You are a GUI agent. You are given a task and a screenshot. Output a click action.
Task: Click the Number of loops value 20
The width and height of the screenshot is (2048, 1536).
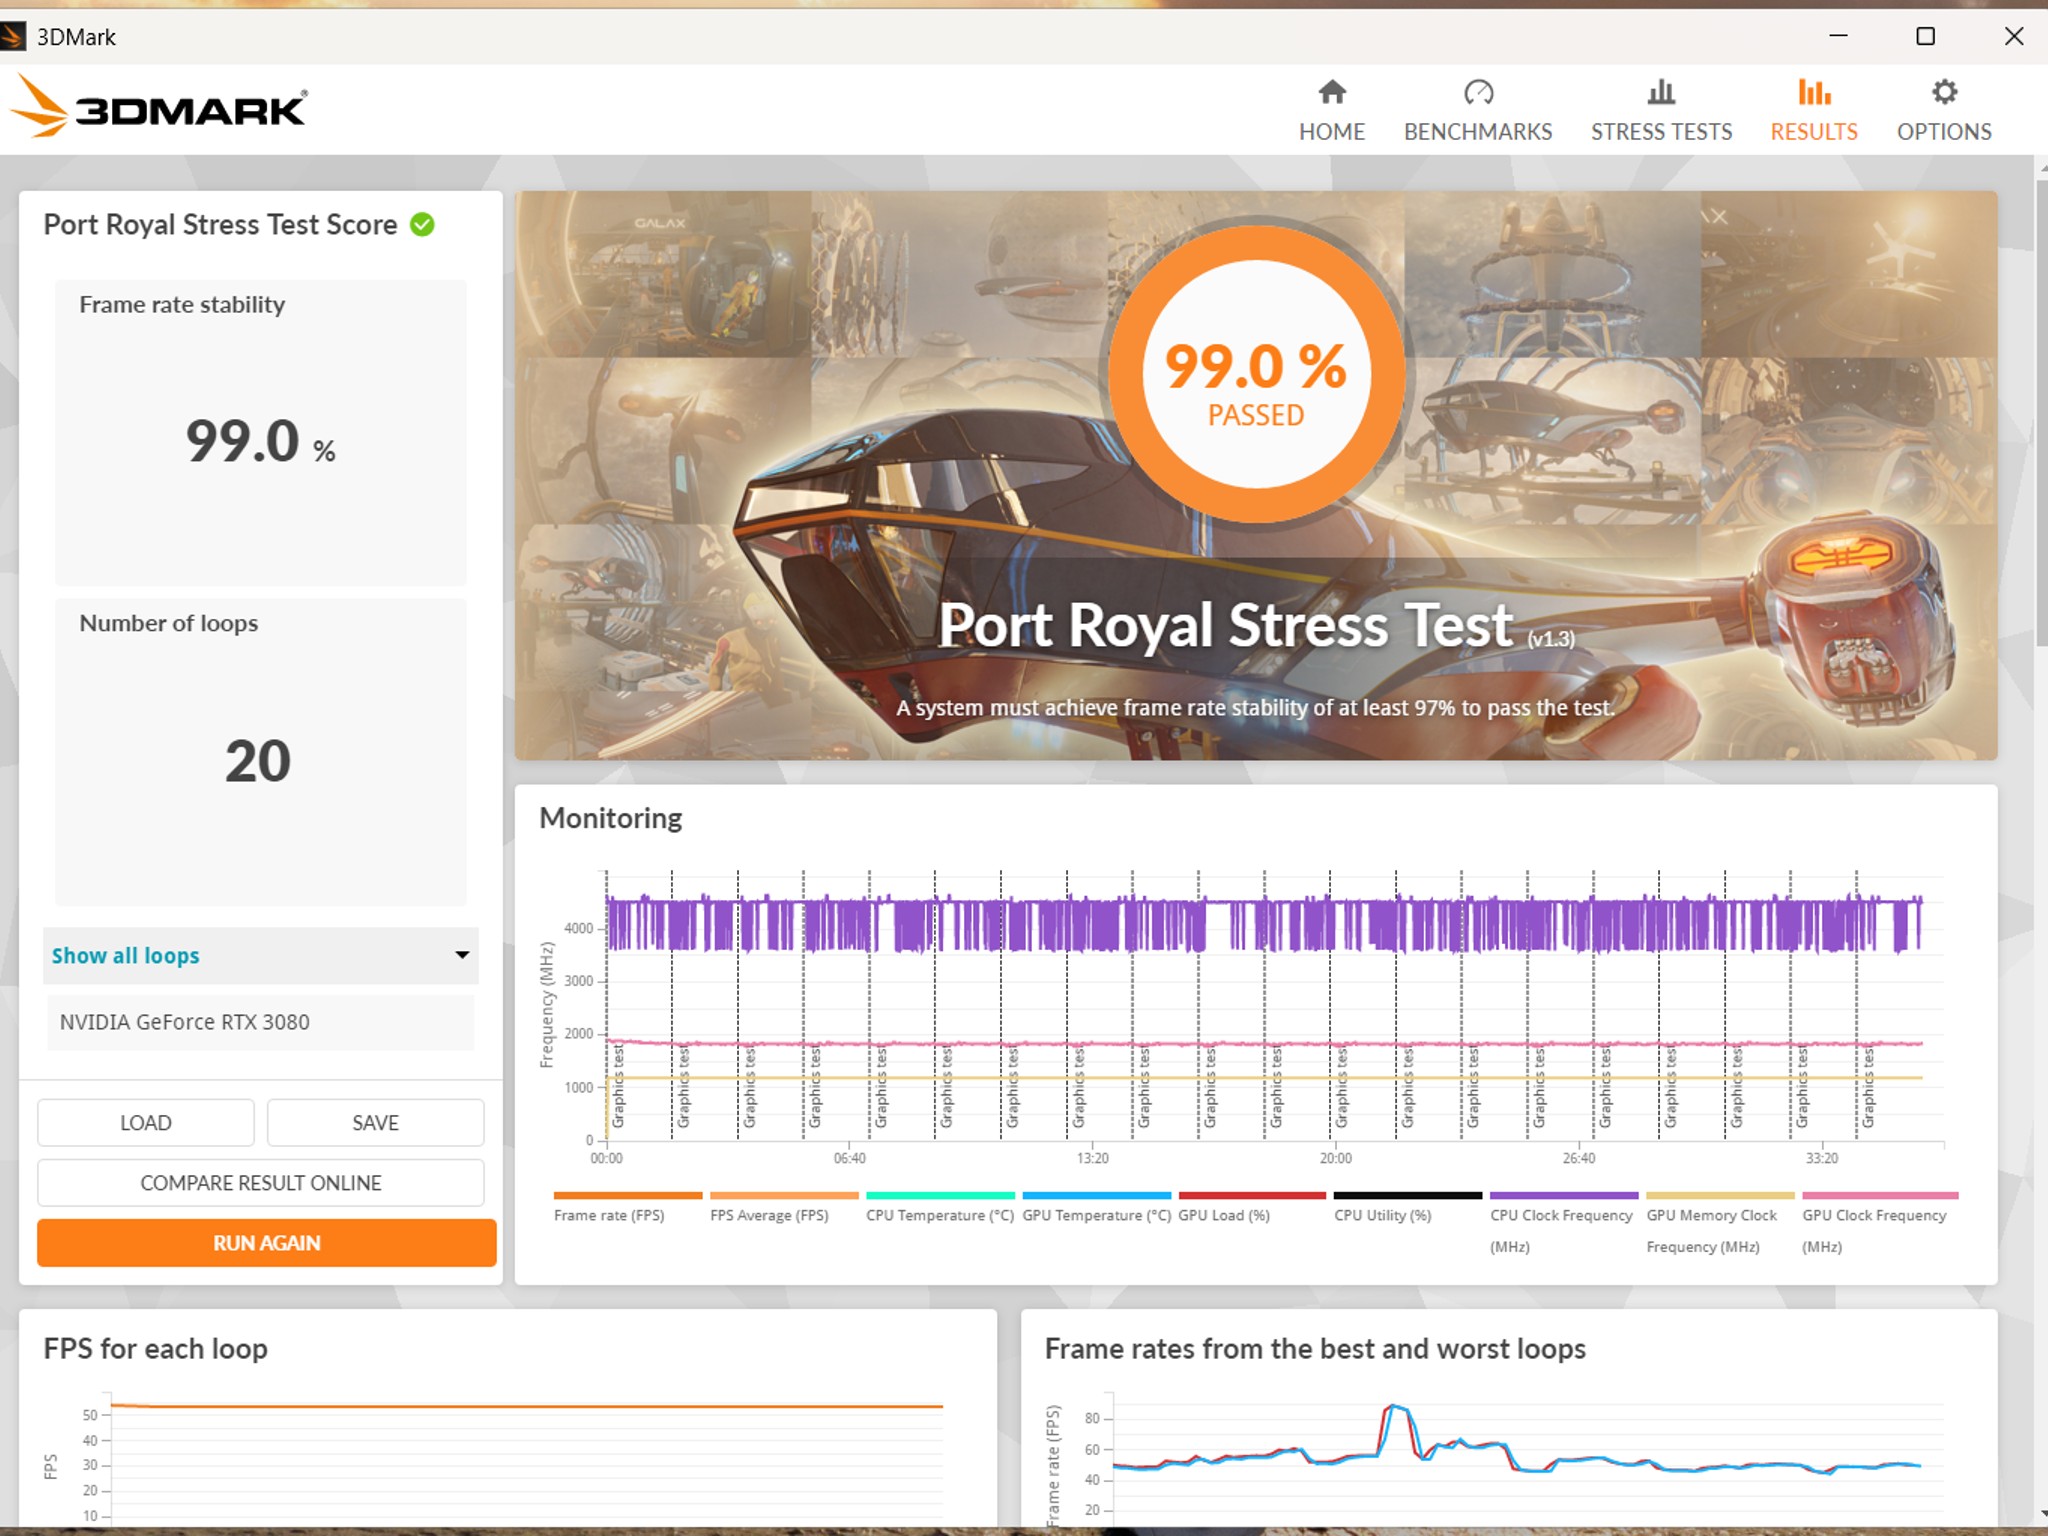coord(258,761)
